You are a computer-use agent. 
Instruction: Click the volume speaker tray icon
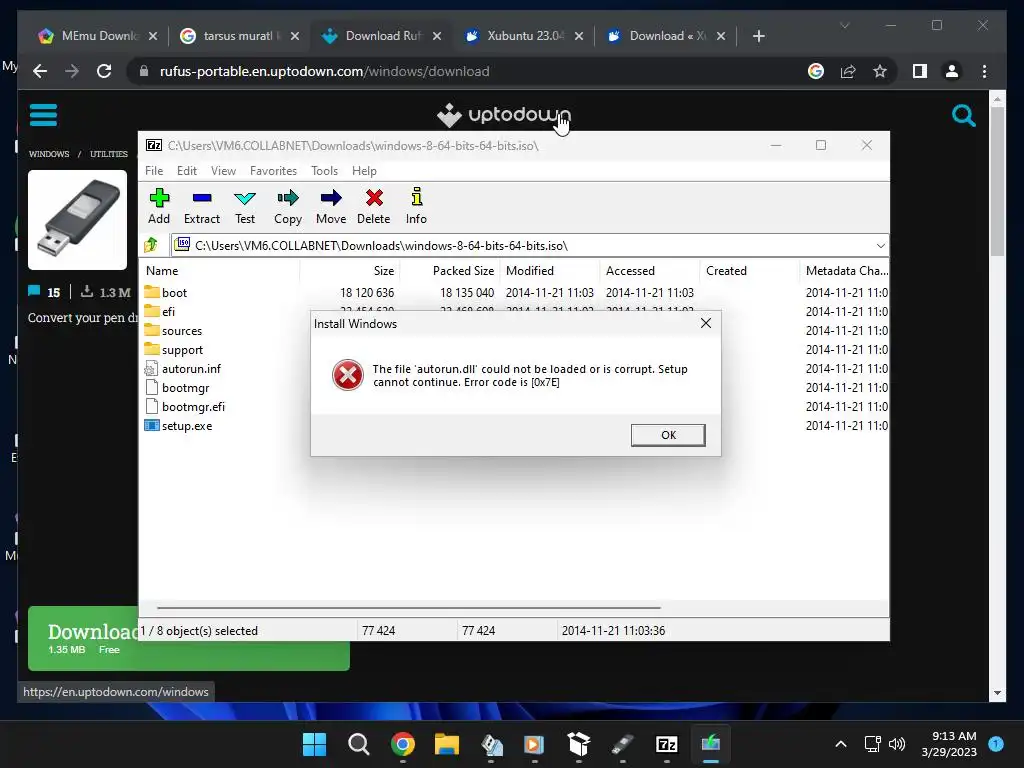pos(897,744)
